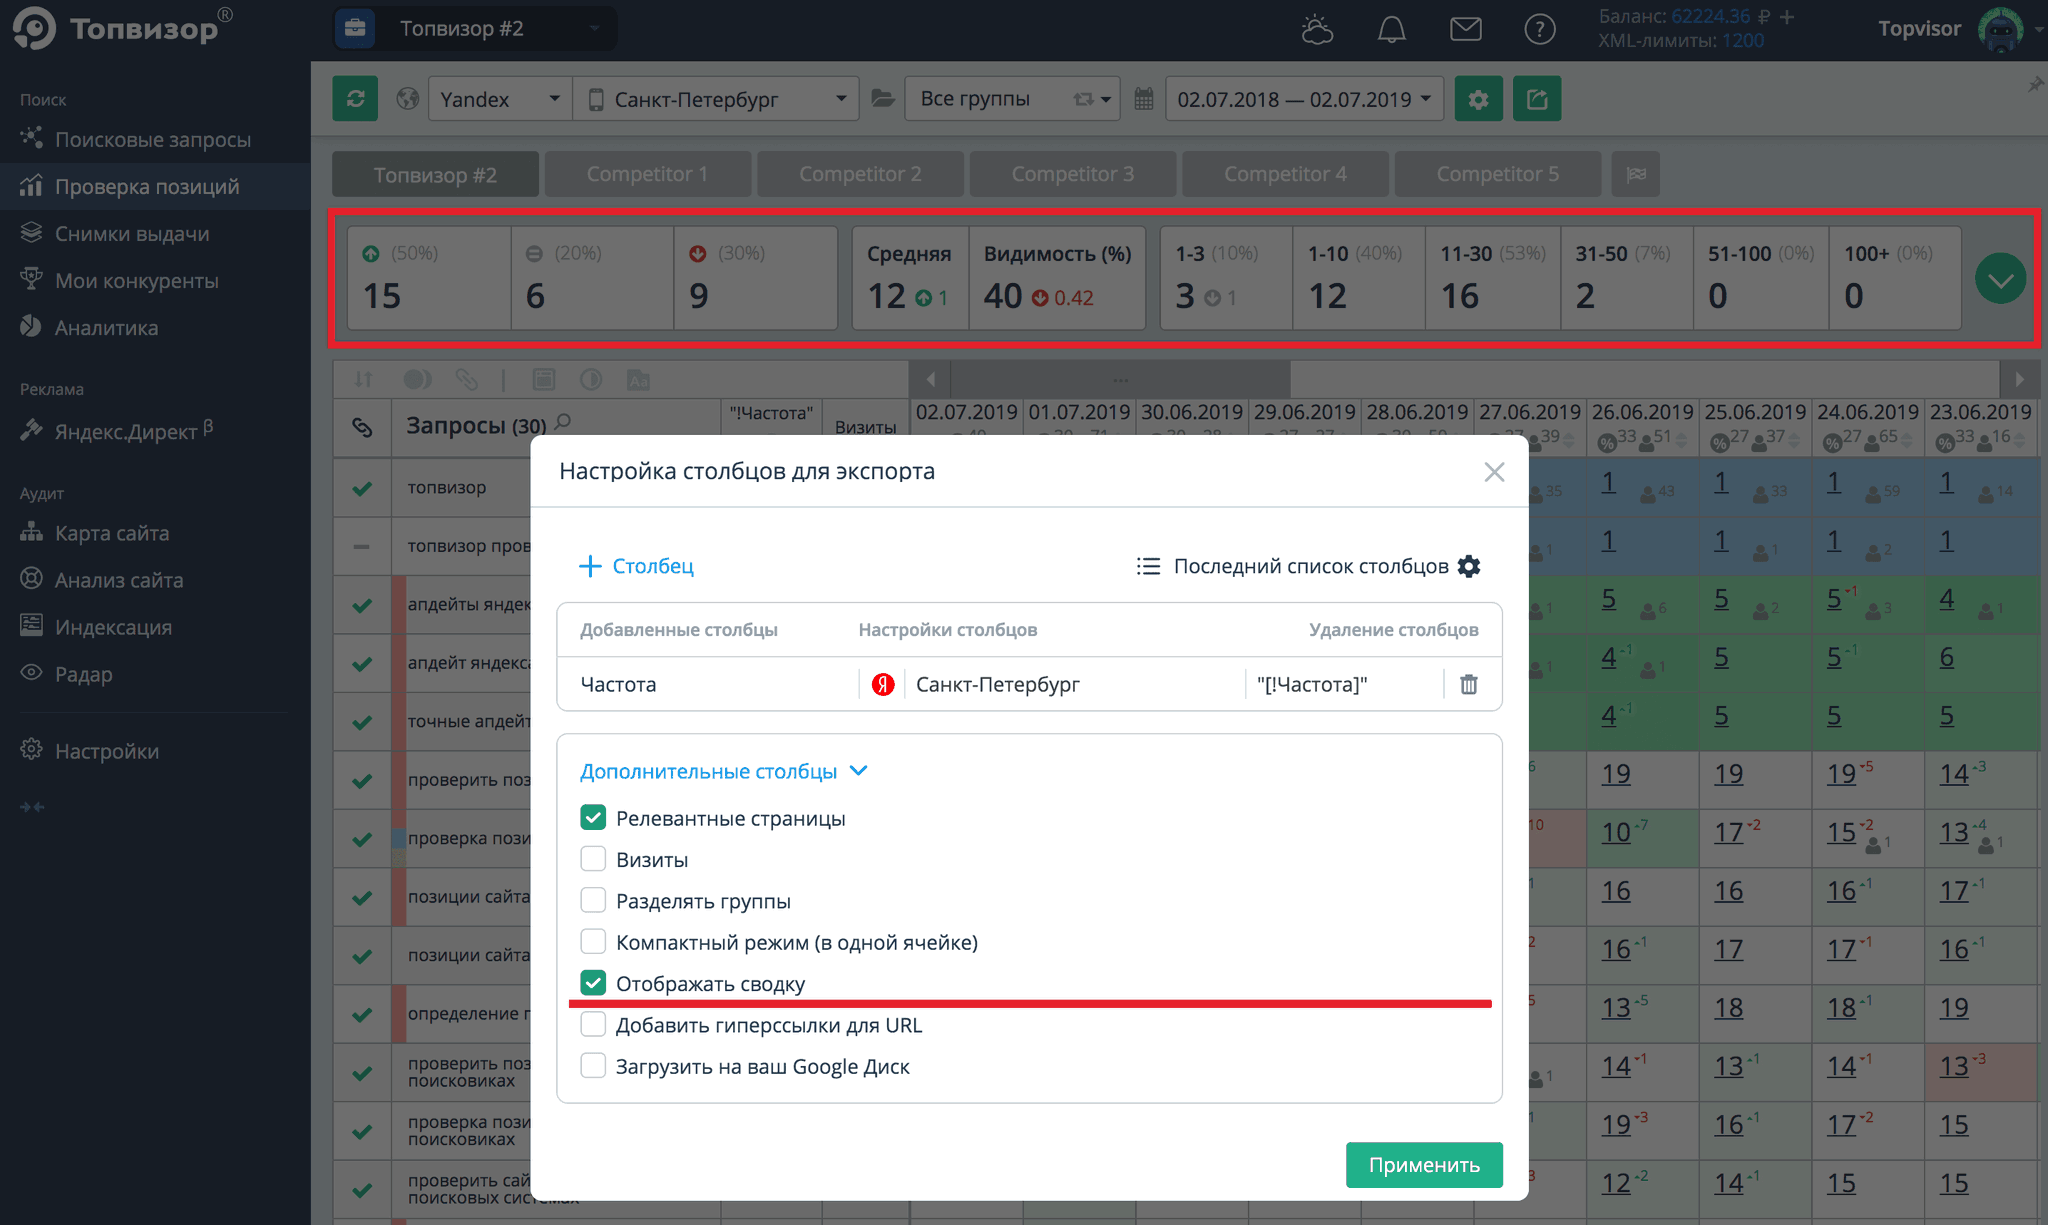The height and width of the screenshot is (1225, 2048).
Task: Open the Санкт-Петербург region dropdown
Action: pos(716,99)
